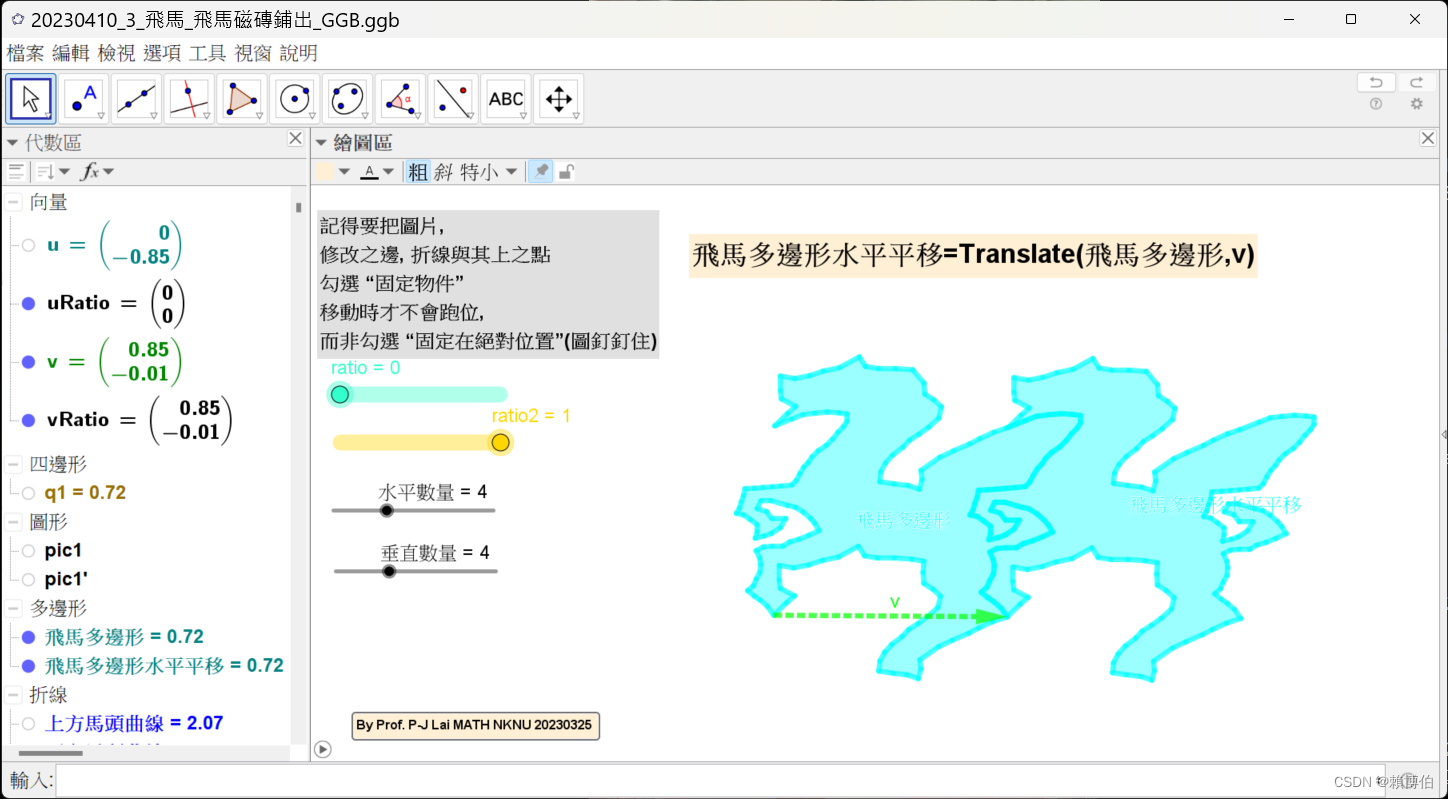This screenshot has width=1448, height=799.
Task: Select the ABC text tool
Action: coord(506,98)
